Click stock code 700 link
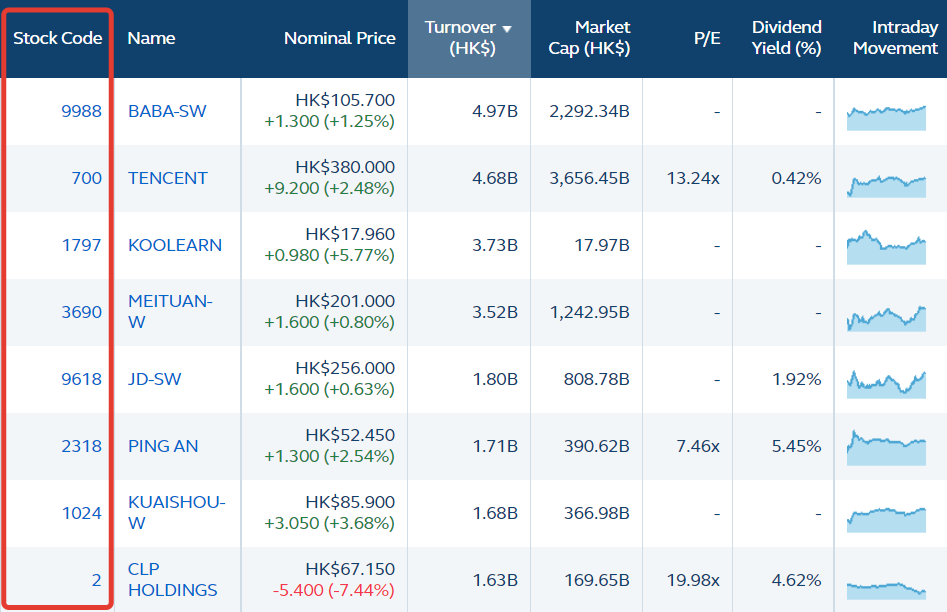The width and height of the screenshot is (947, 612). 86,178
